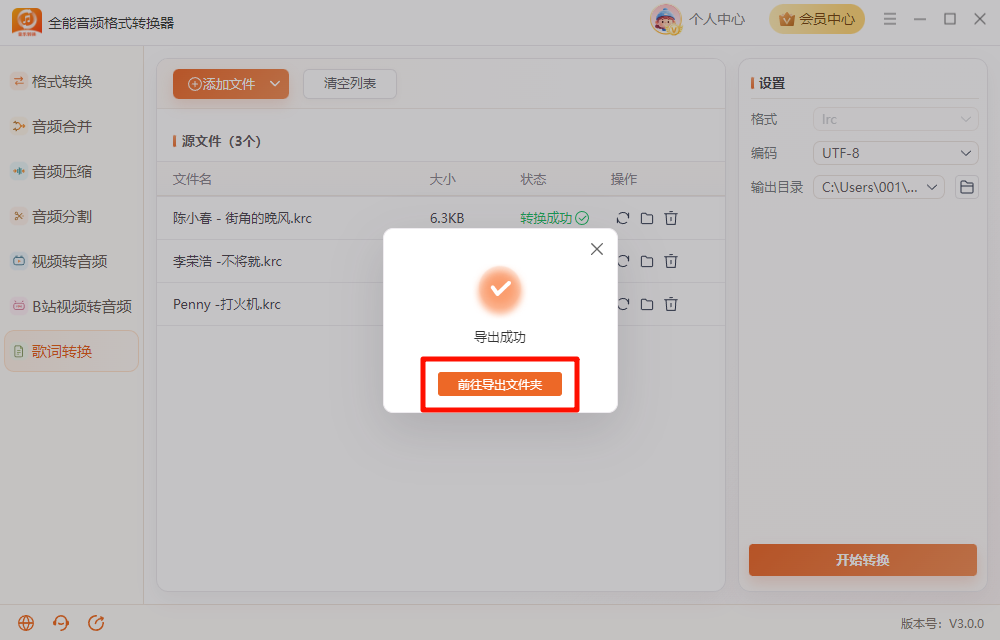Viewport: 1000px width, 640px height.
Task: Click the 转换成功 status text
Action: click(x=546, y=218)
